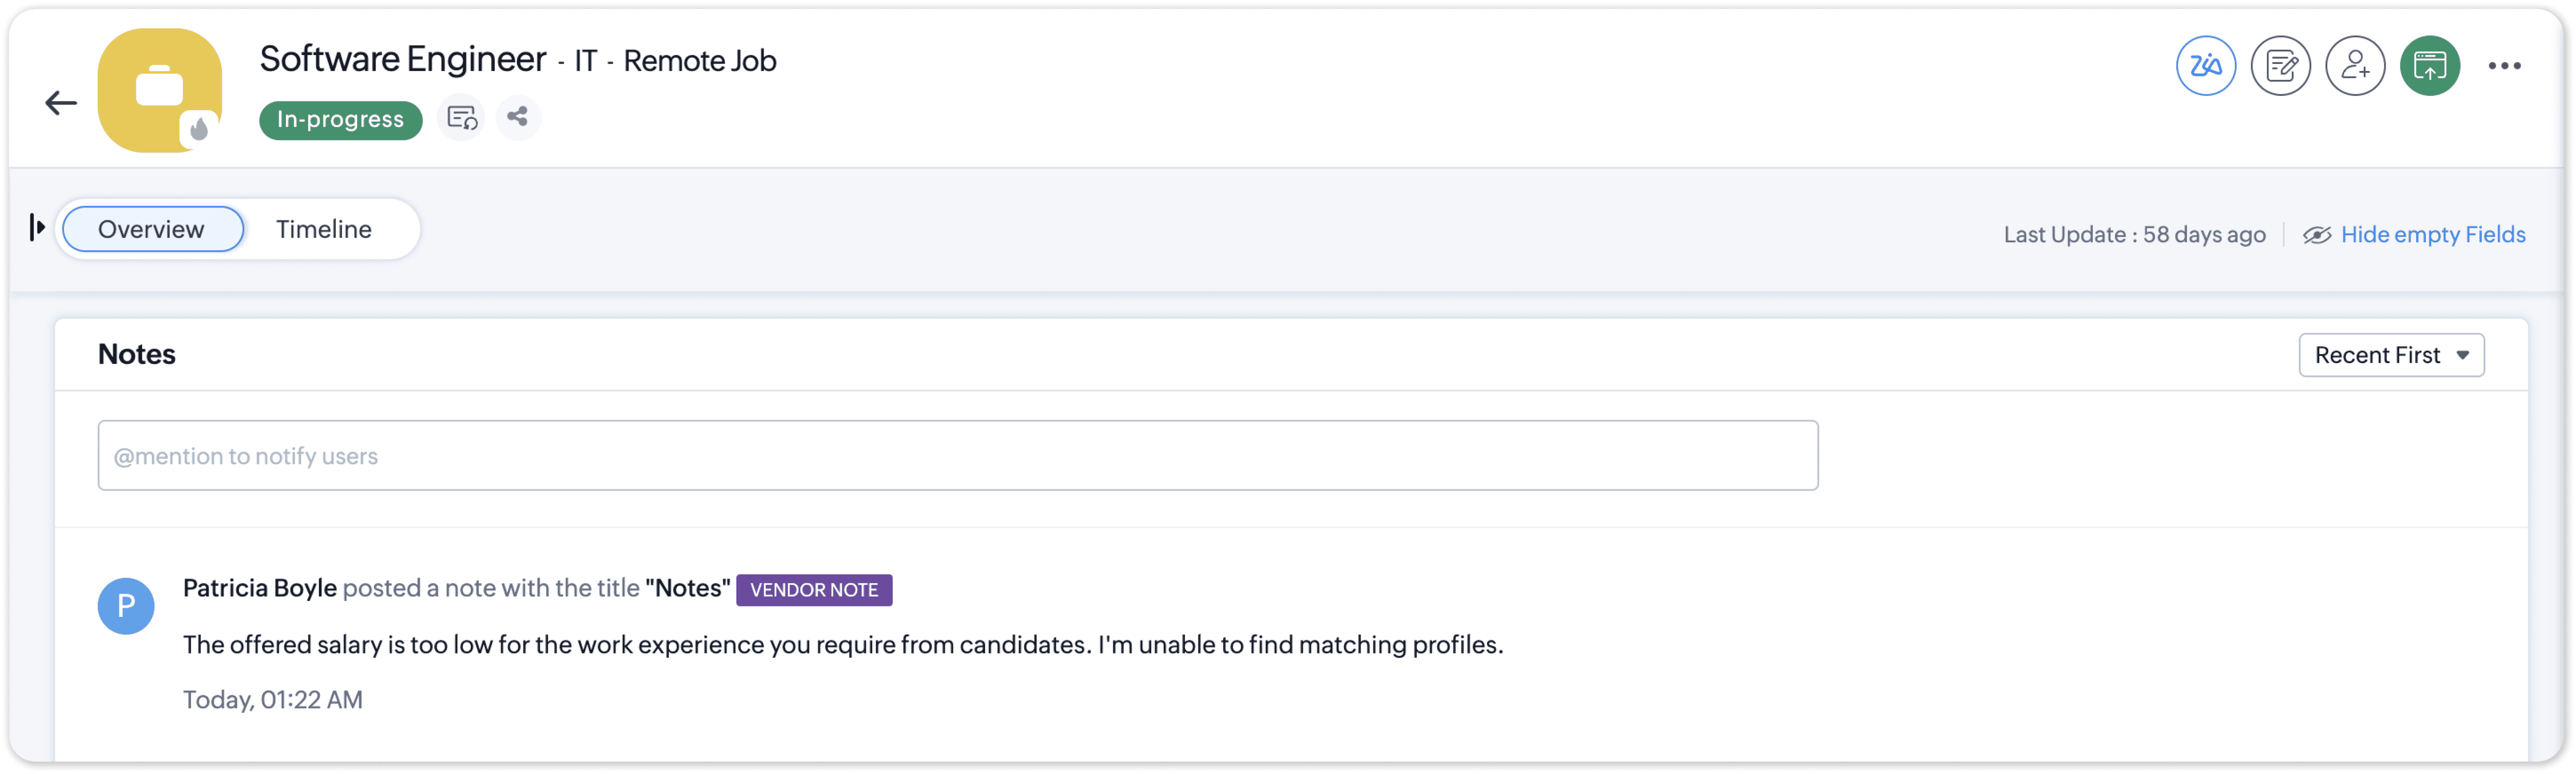Click the form icon next to In-progress
Viewport: 2576px width, 774px height.
click(461, 118)
